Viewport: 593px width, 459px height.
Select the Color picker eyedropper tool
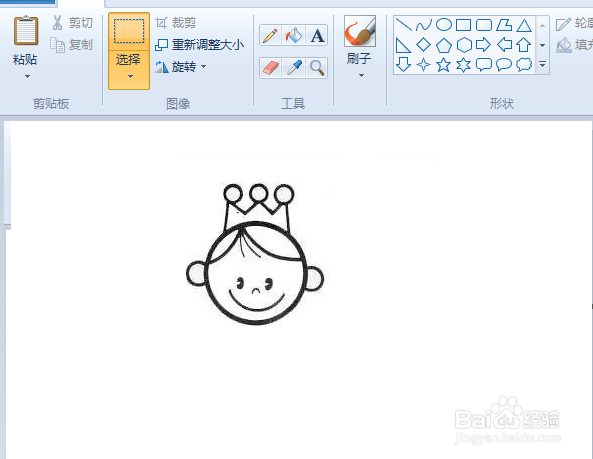[x=293, y=68]
